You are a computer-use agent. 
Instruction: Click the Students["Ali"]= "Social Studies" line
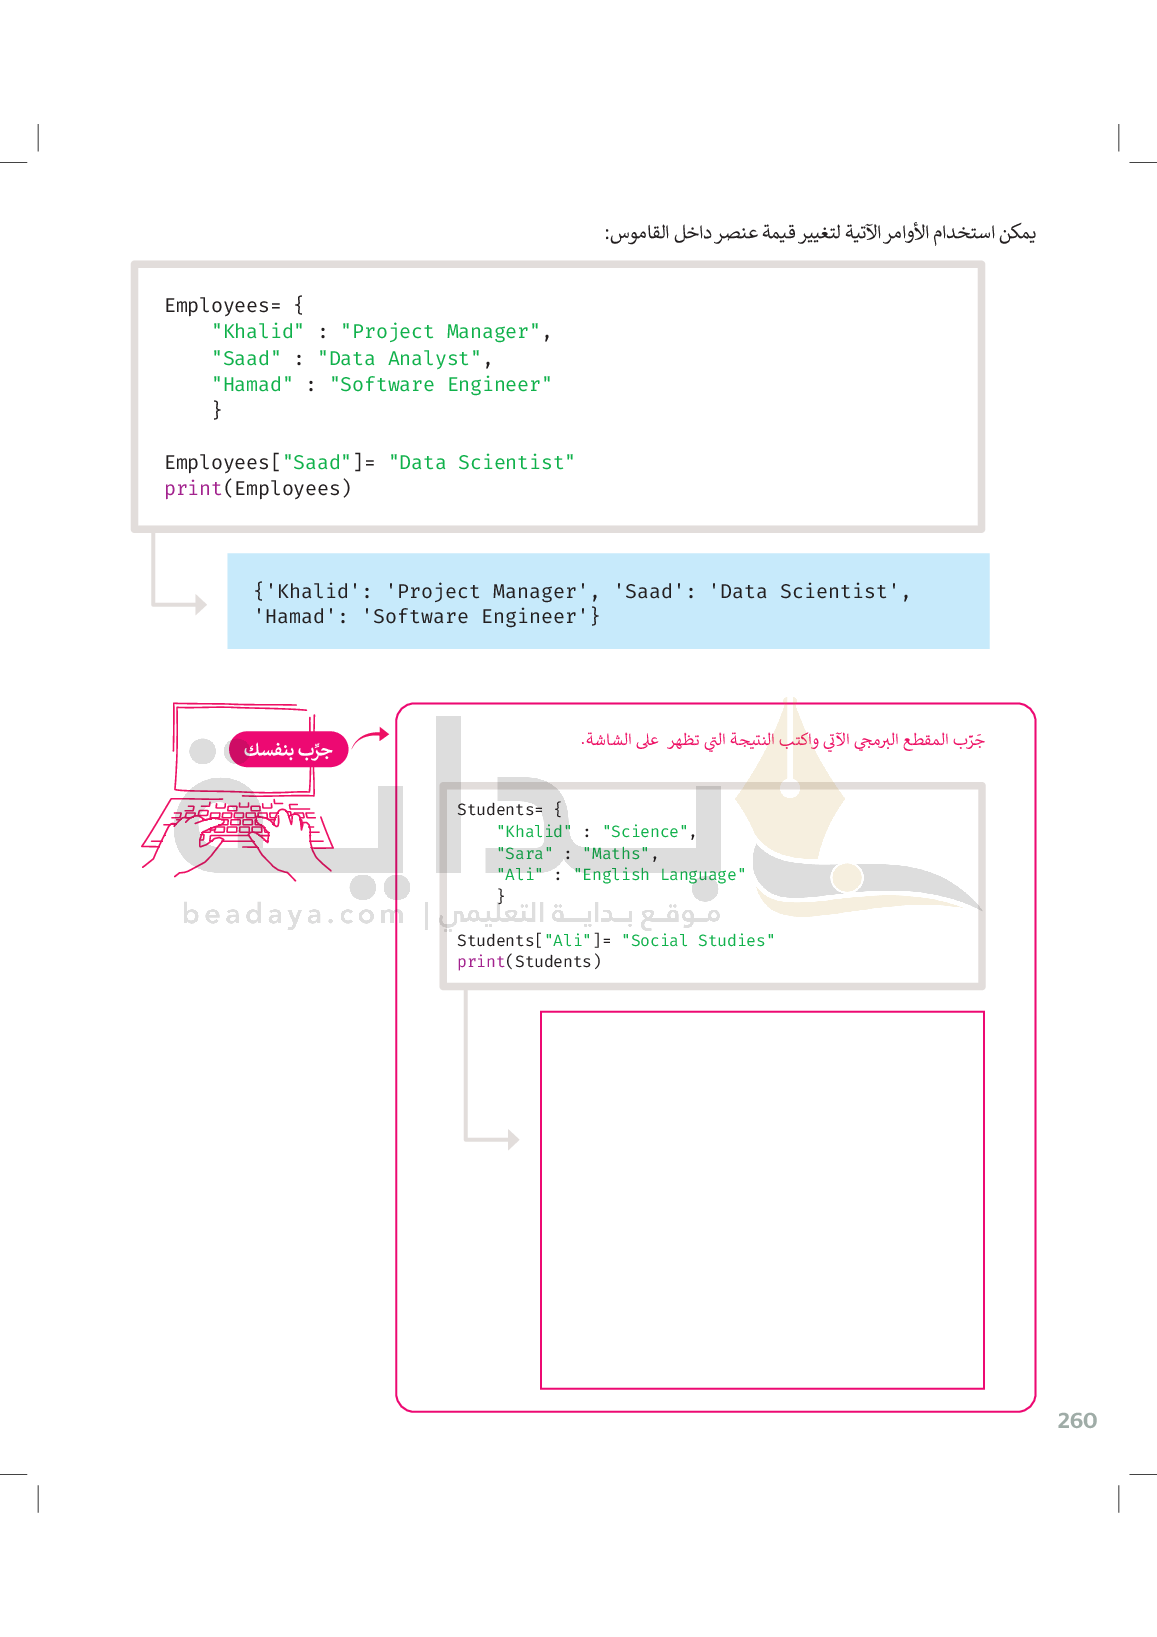click(x=615, y=940)
